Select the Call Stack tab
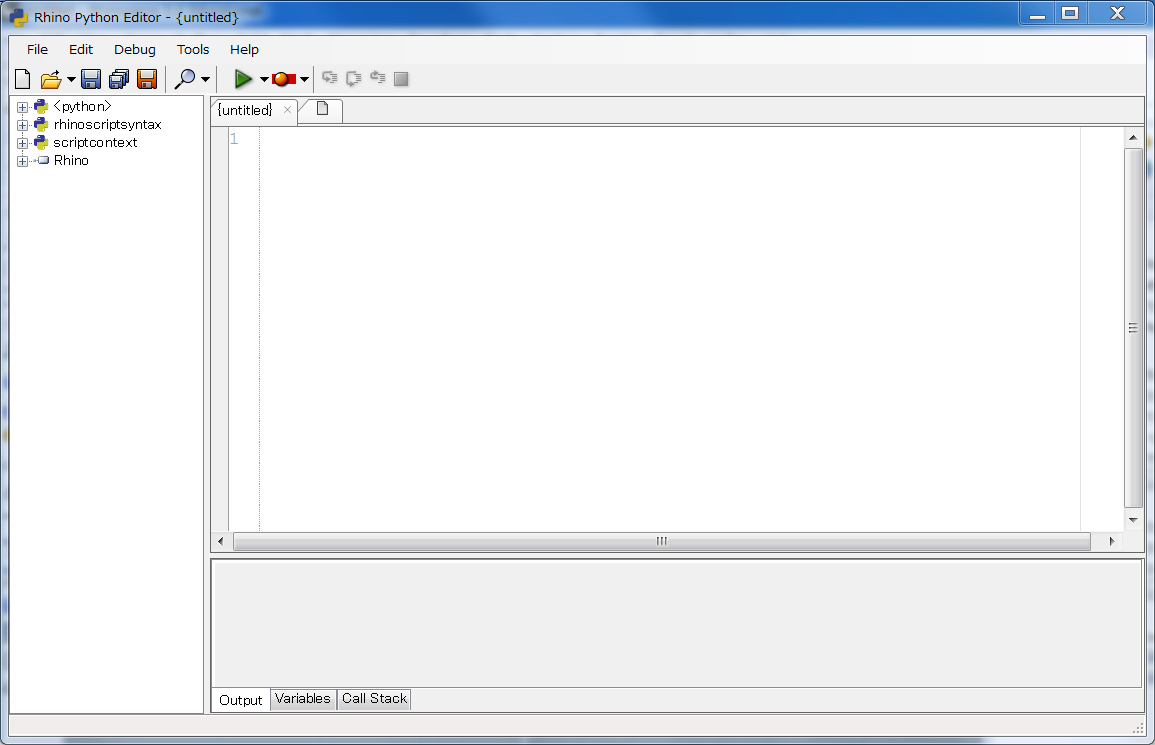 pyautogui.click(x=373, y=699)
